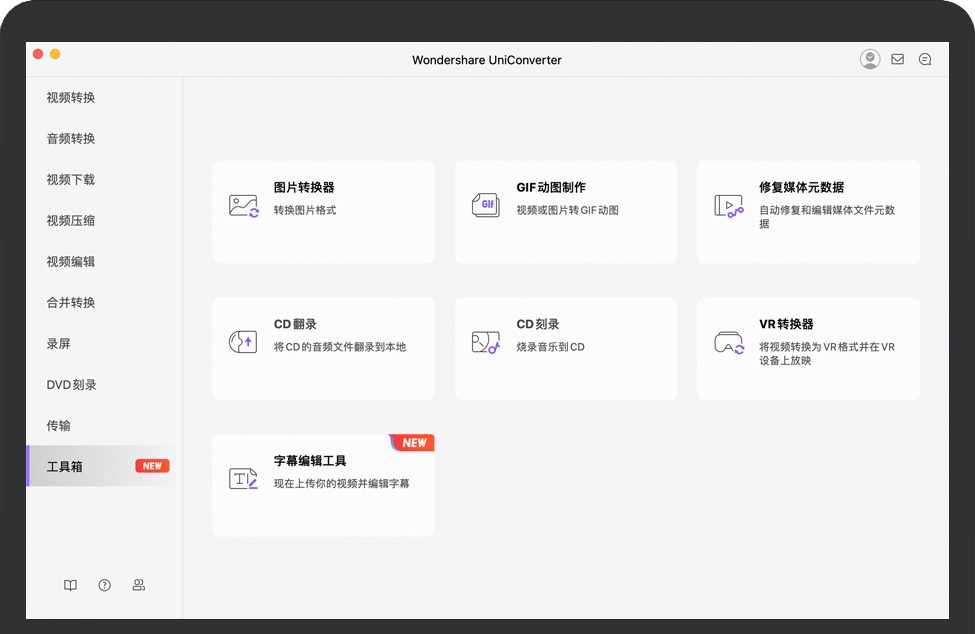Click the CD Ripper (CD翻录) icon
Viewport: 975px width, 634px height.
(x=243, y=342)
